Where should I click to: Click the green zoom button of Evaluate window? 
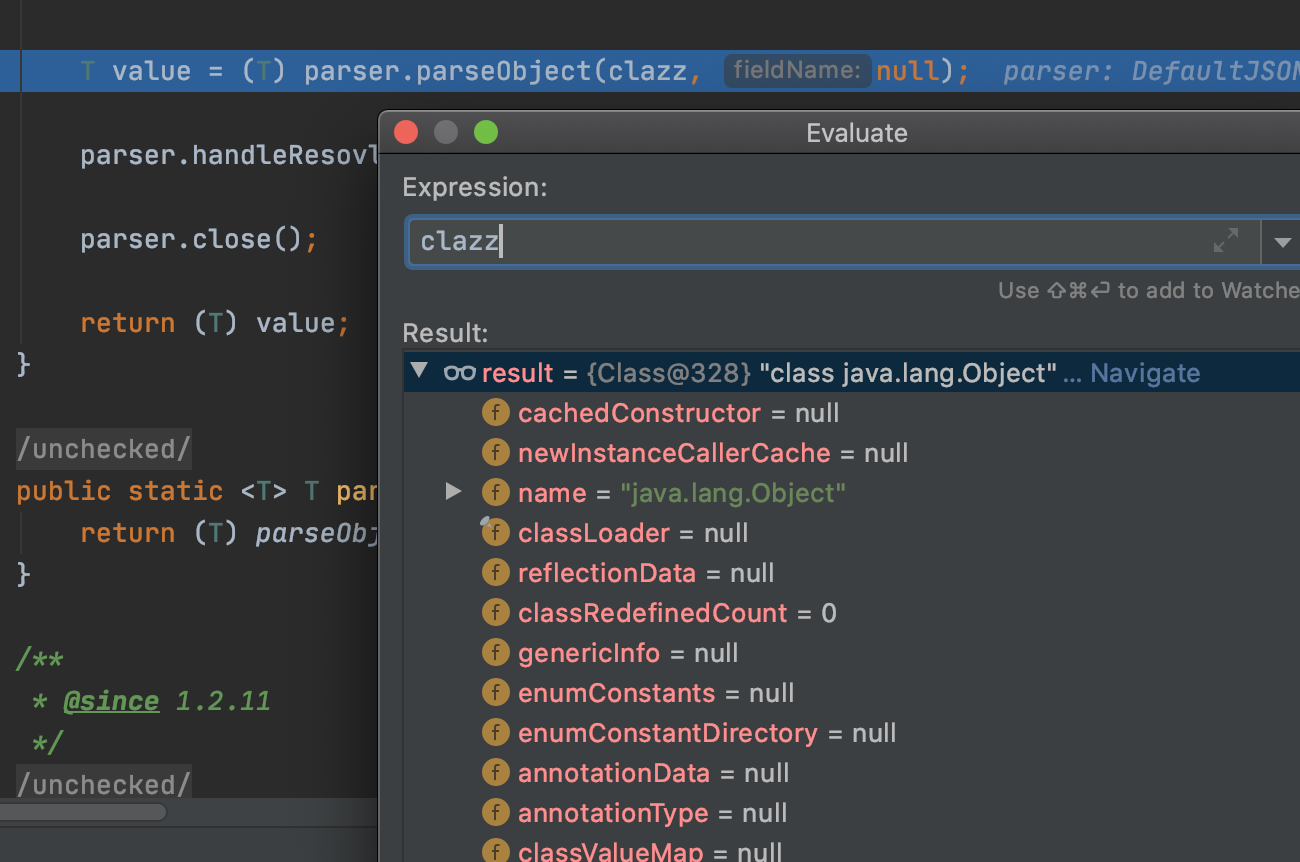[486, 132]
